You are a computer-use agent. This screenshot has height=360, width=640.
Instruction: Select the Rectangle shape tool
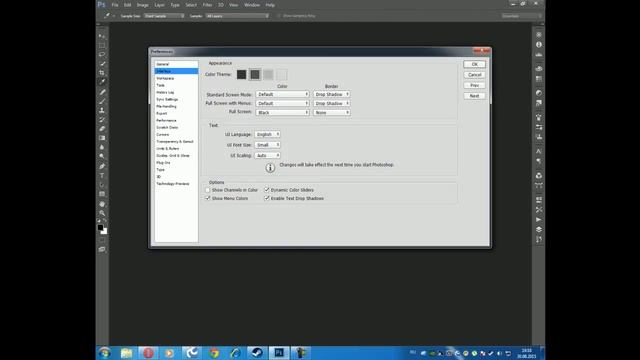pos(102,194)
